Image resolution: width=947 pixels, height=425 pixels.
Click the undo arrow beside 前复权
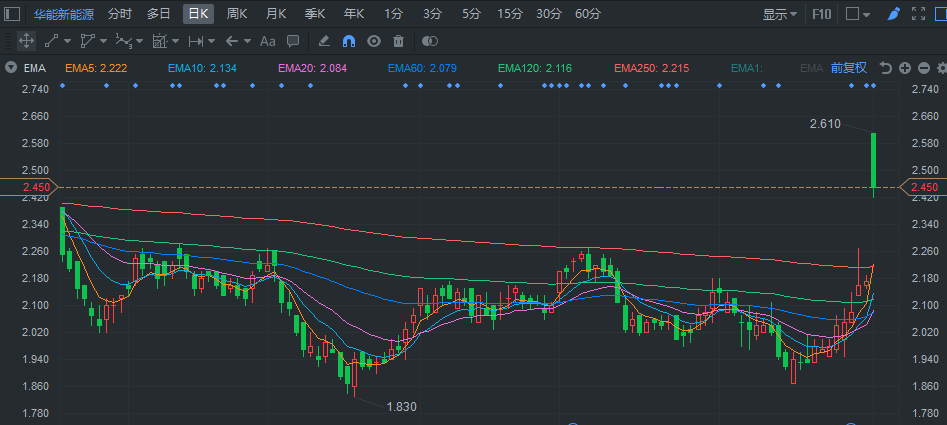[x=885, y=68]
